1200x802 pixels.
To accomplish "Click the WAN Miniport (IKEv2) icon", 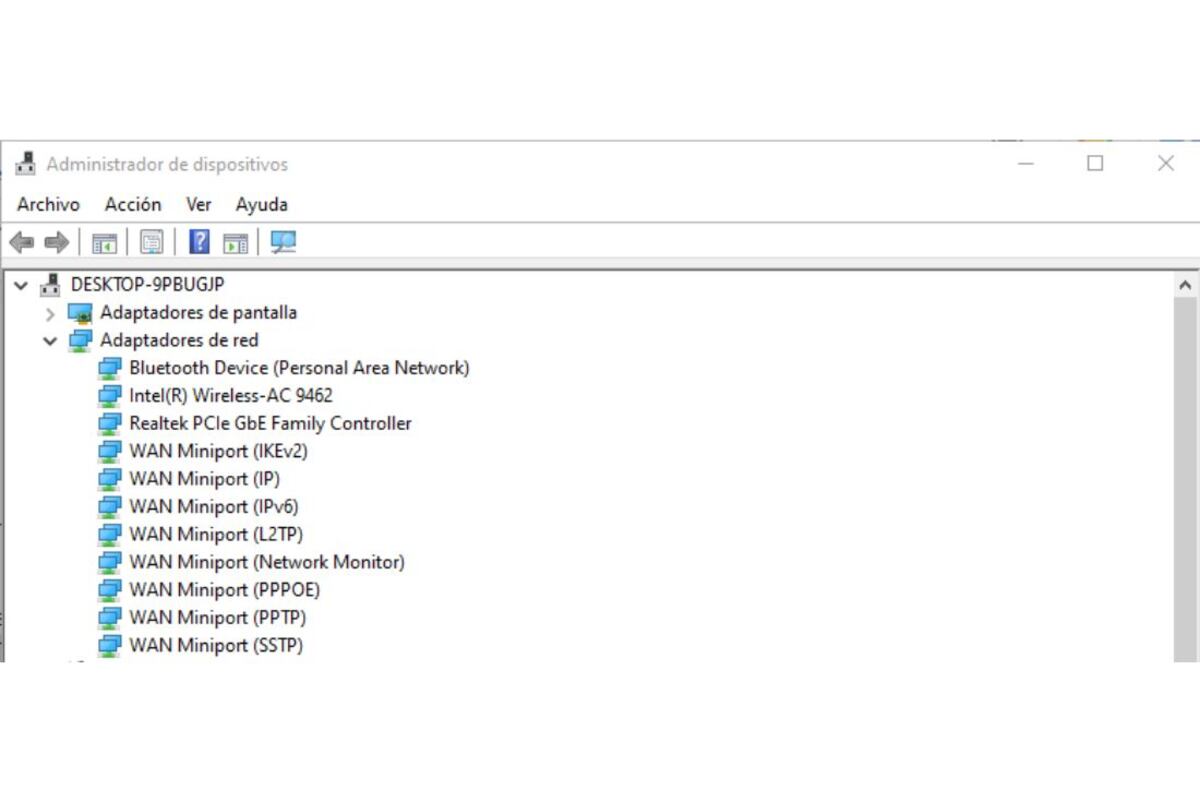I will pyautogui.click(x=110, y=451).
